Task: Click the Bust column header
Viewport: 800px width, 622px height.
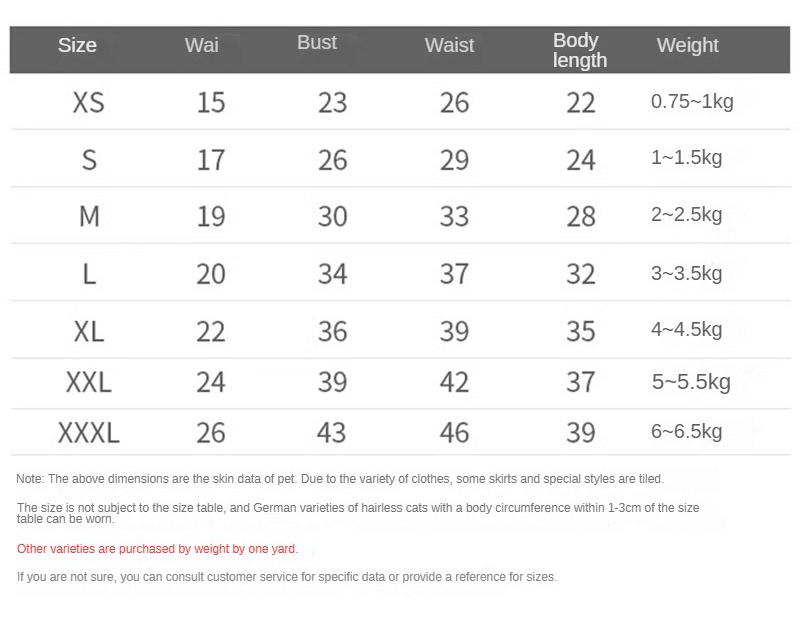Action: point(317,43)
